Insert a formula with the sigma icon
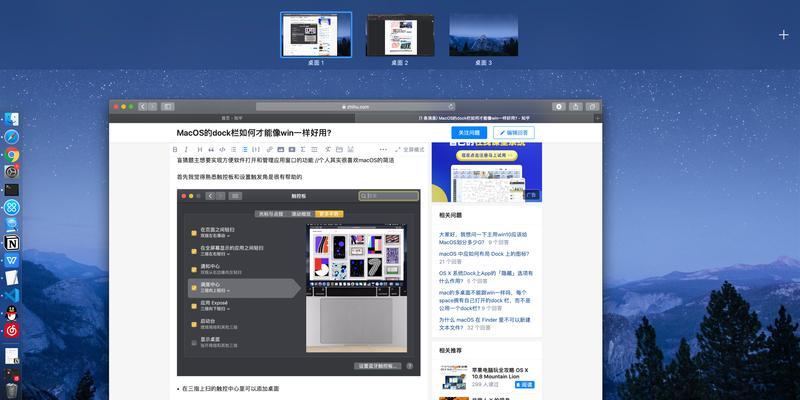 [x=303, y=149]
